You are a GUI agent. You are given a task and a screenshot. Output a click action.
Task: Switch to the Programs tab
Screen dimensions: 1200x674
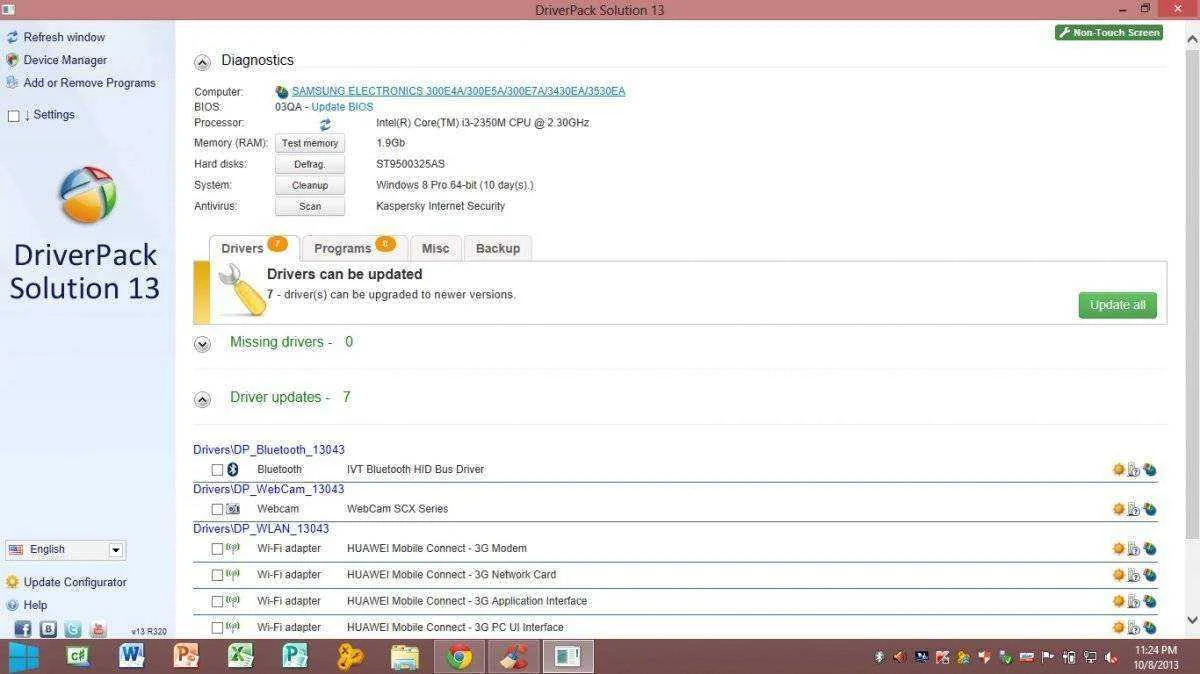354,248
